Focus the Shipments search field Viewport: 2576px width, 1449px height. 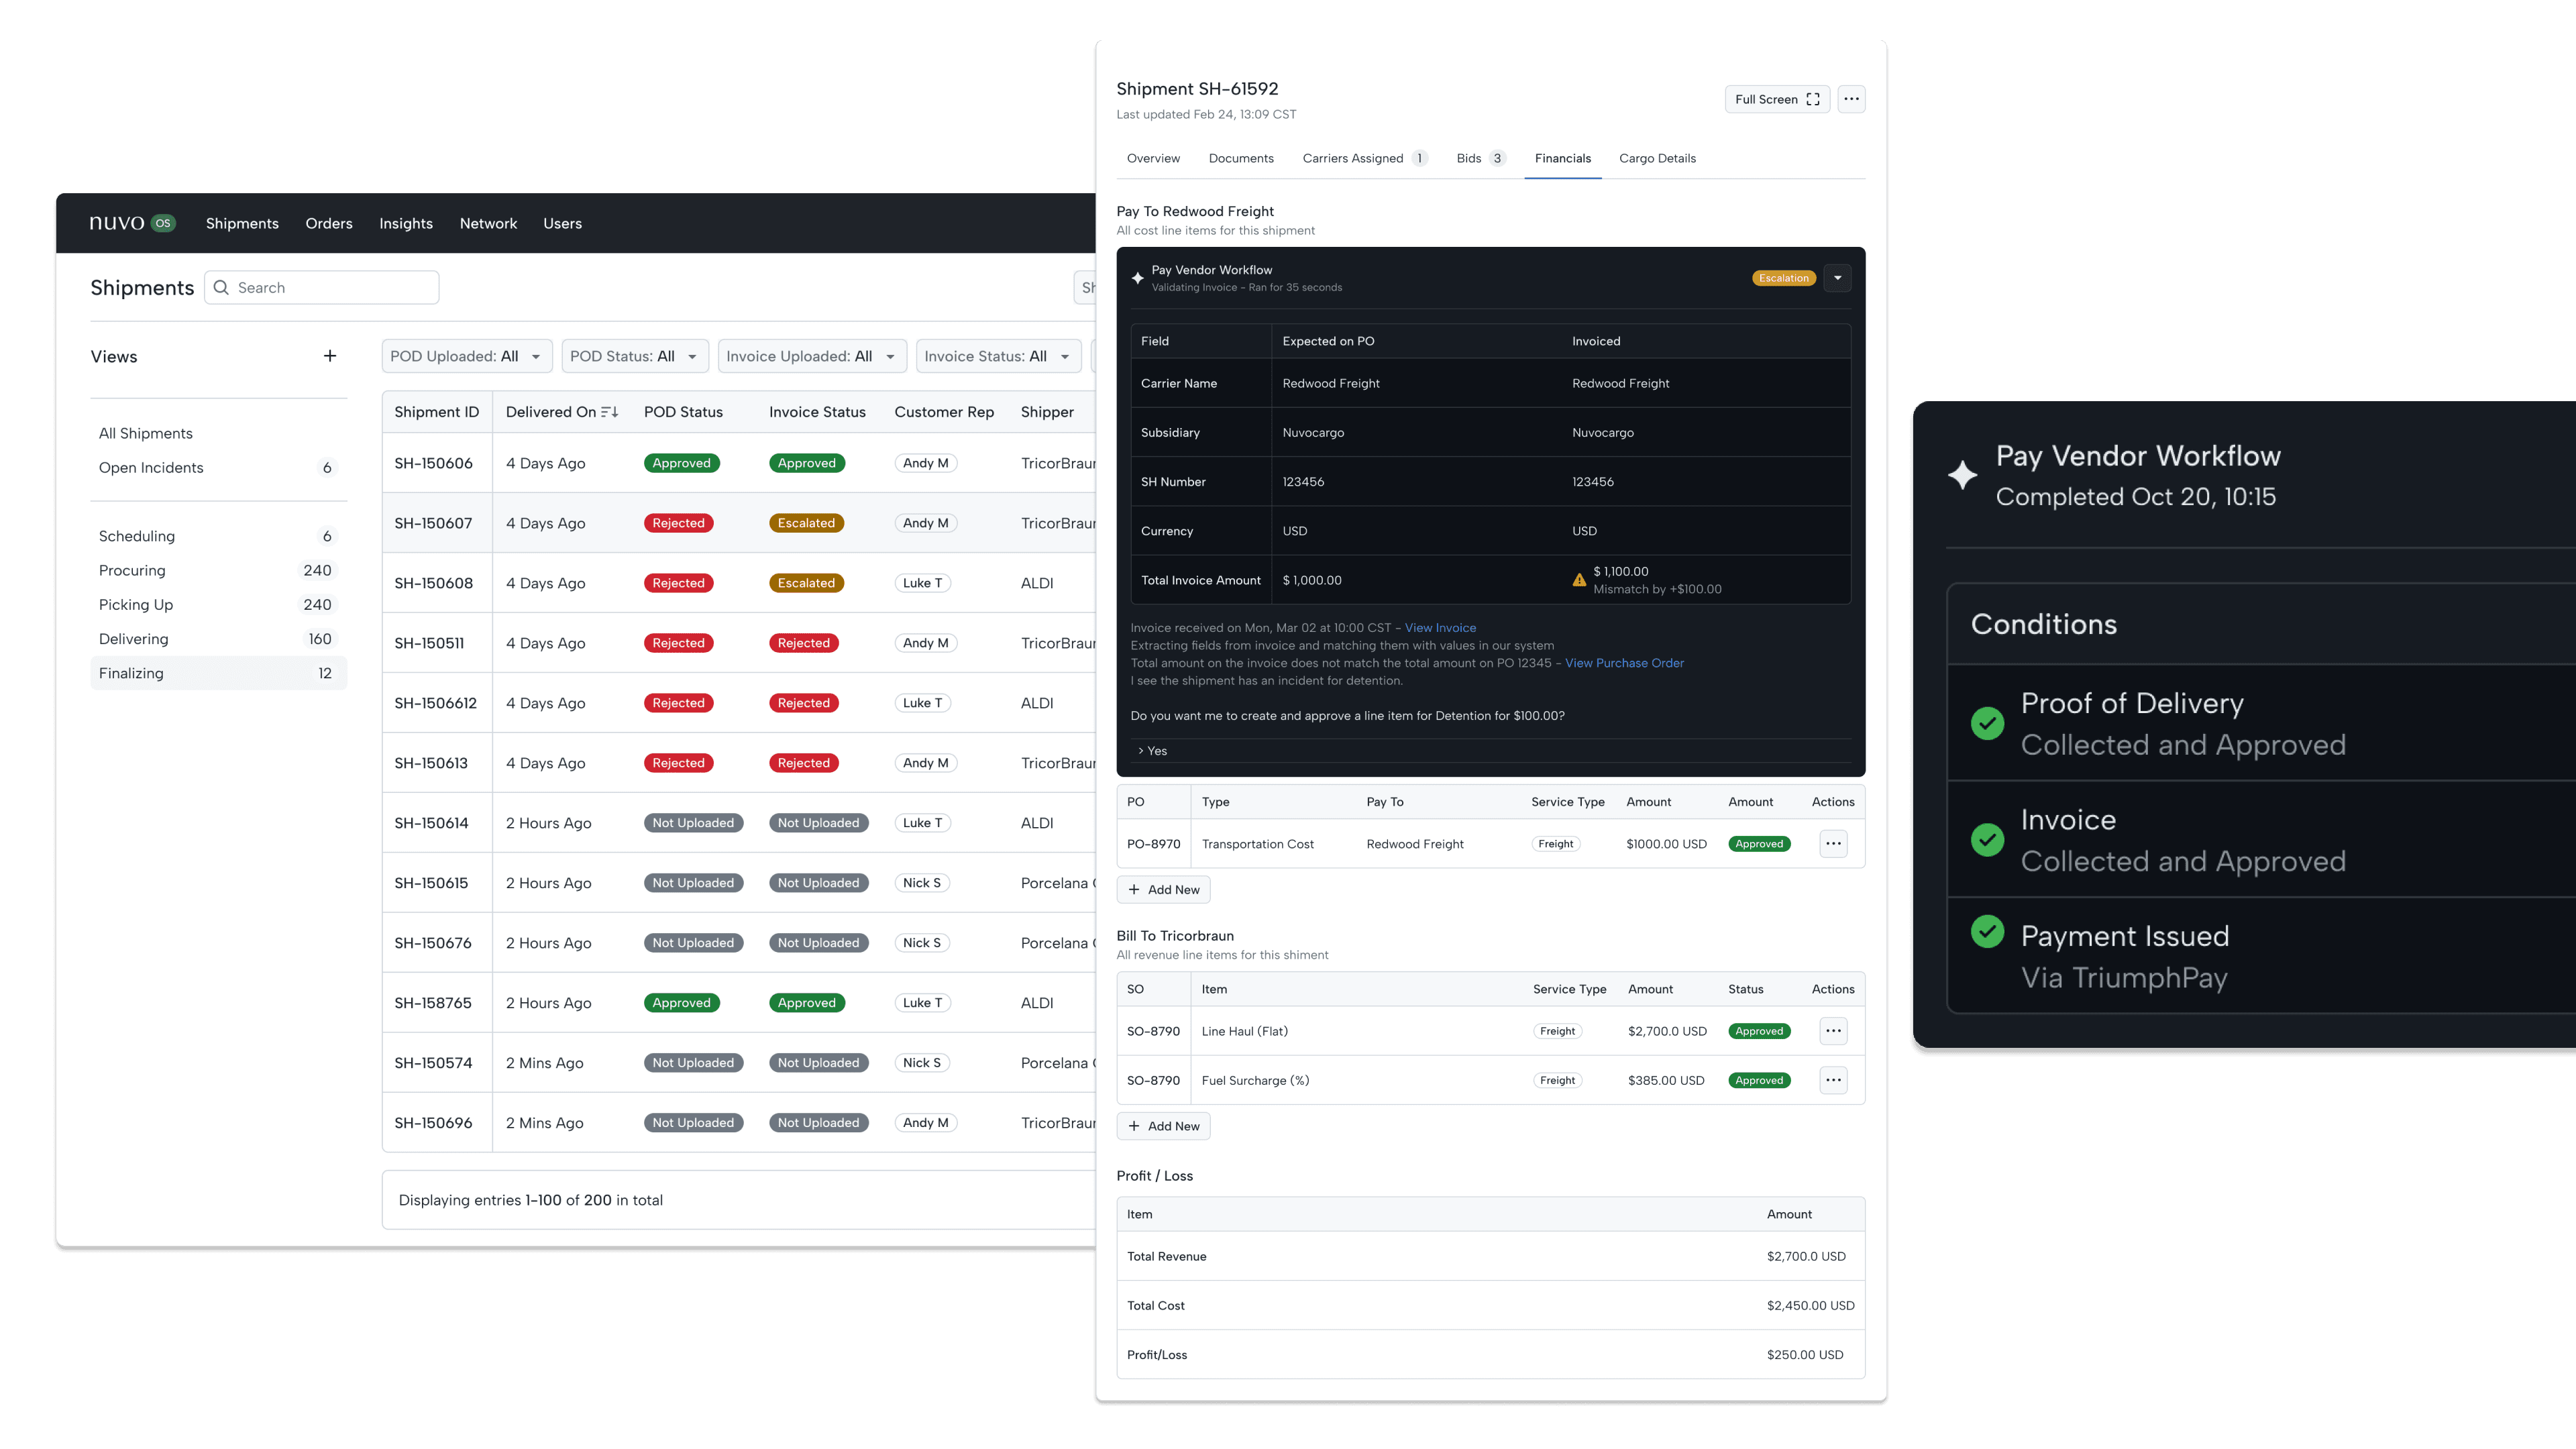[x=322, y=287]
